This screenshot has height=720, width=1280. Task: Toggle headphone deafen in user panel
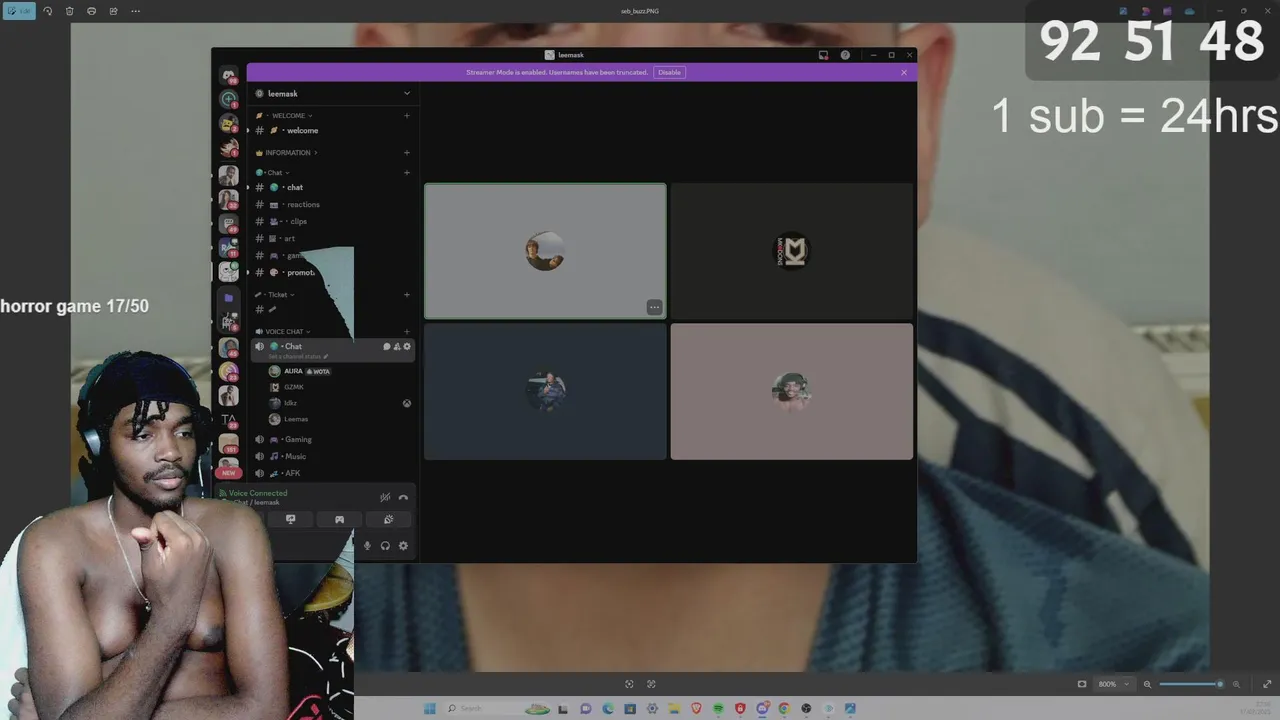point(385,546)
